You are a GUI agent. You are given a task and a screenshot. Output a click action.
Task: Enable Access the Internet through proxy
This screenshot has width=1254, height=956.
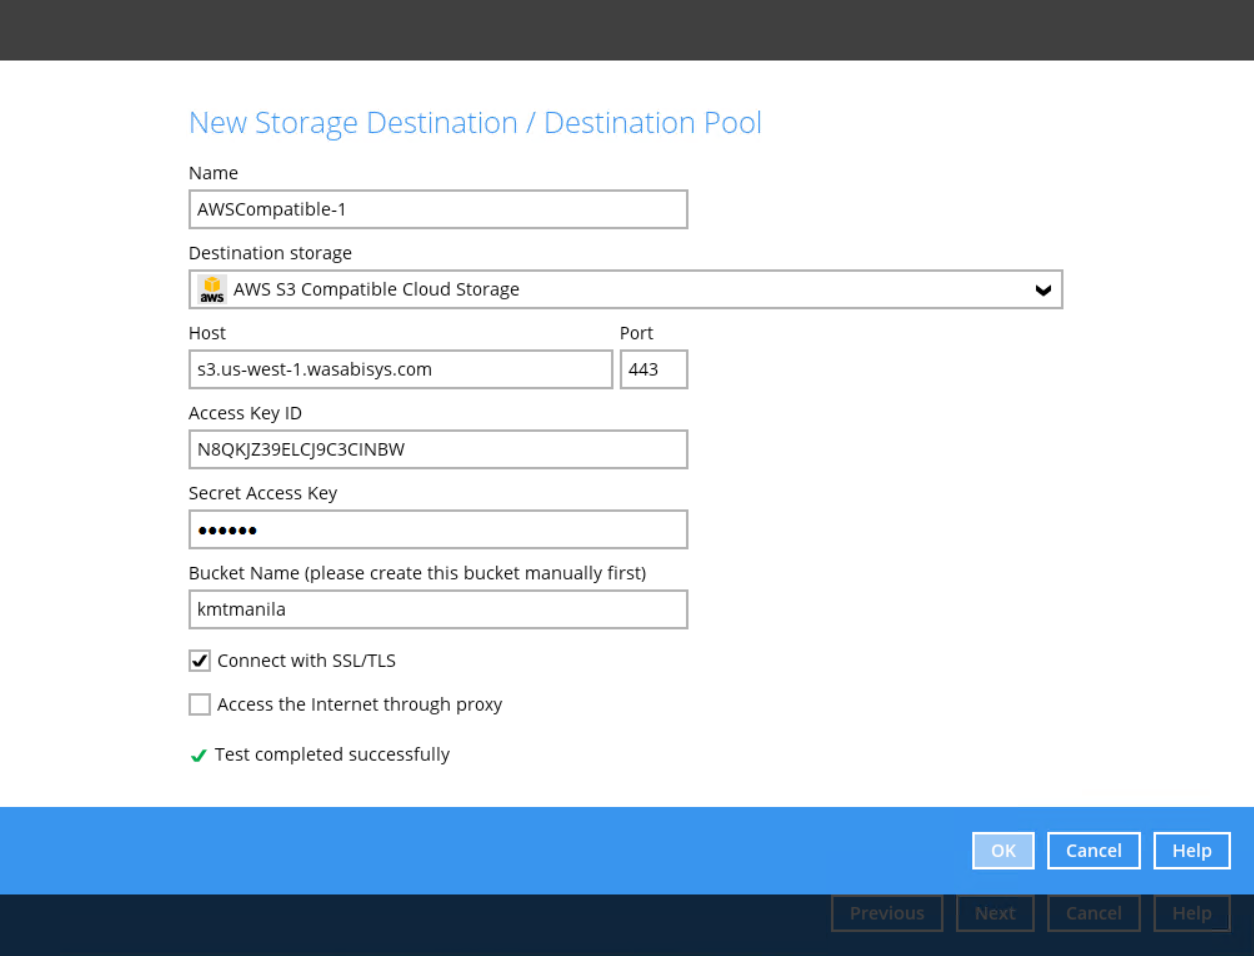(x=200, y=705)
